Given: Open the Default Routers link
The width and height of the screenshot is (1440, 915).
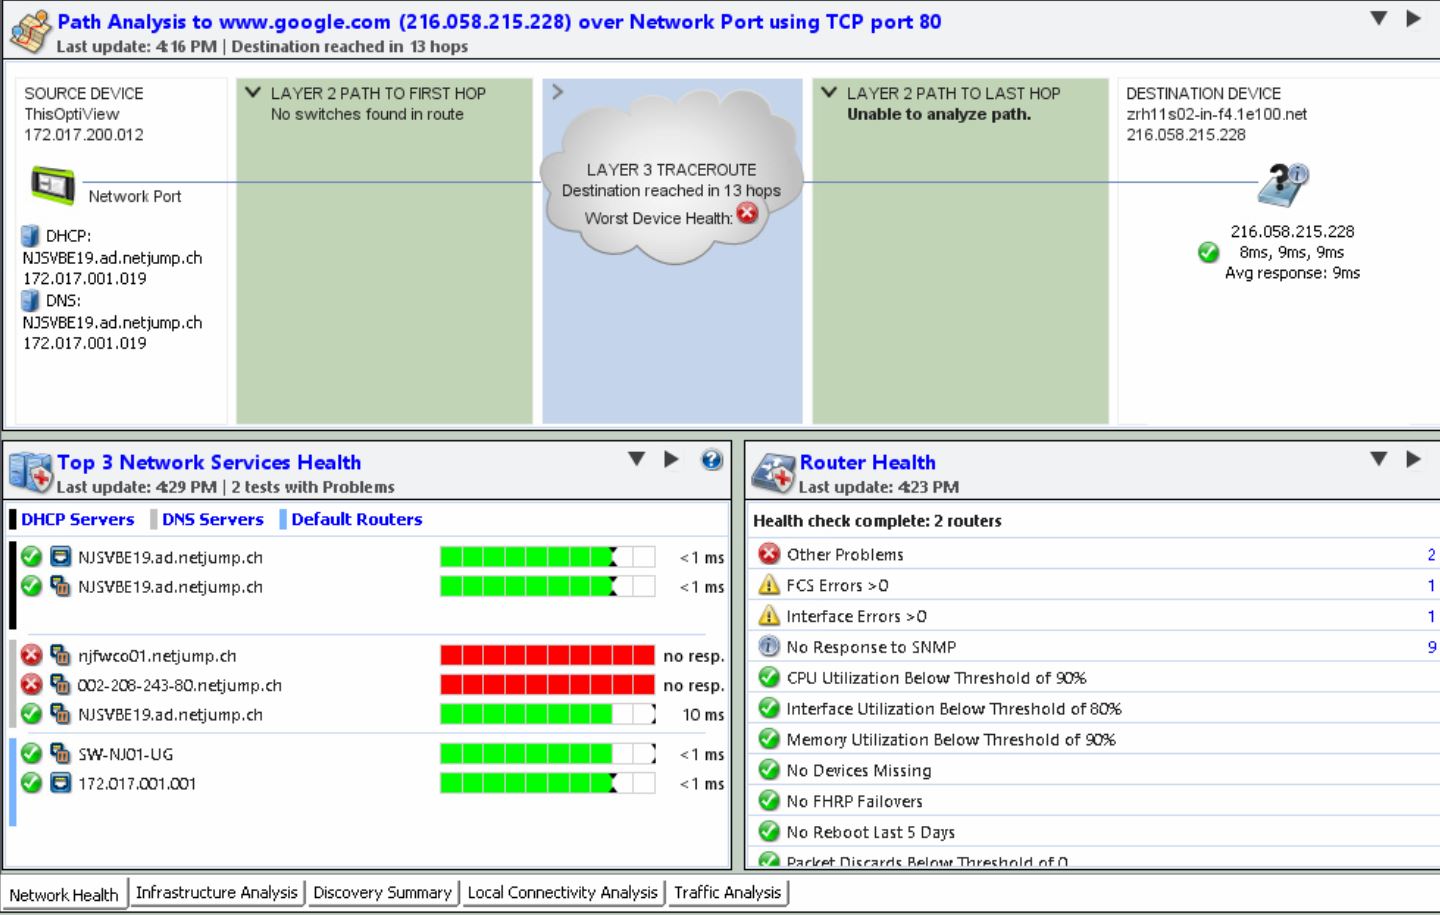Looking at the screenshot, I should pyautogui.click(x=356, y=519).
